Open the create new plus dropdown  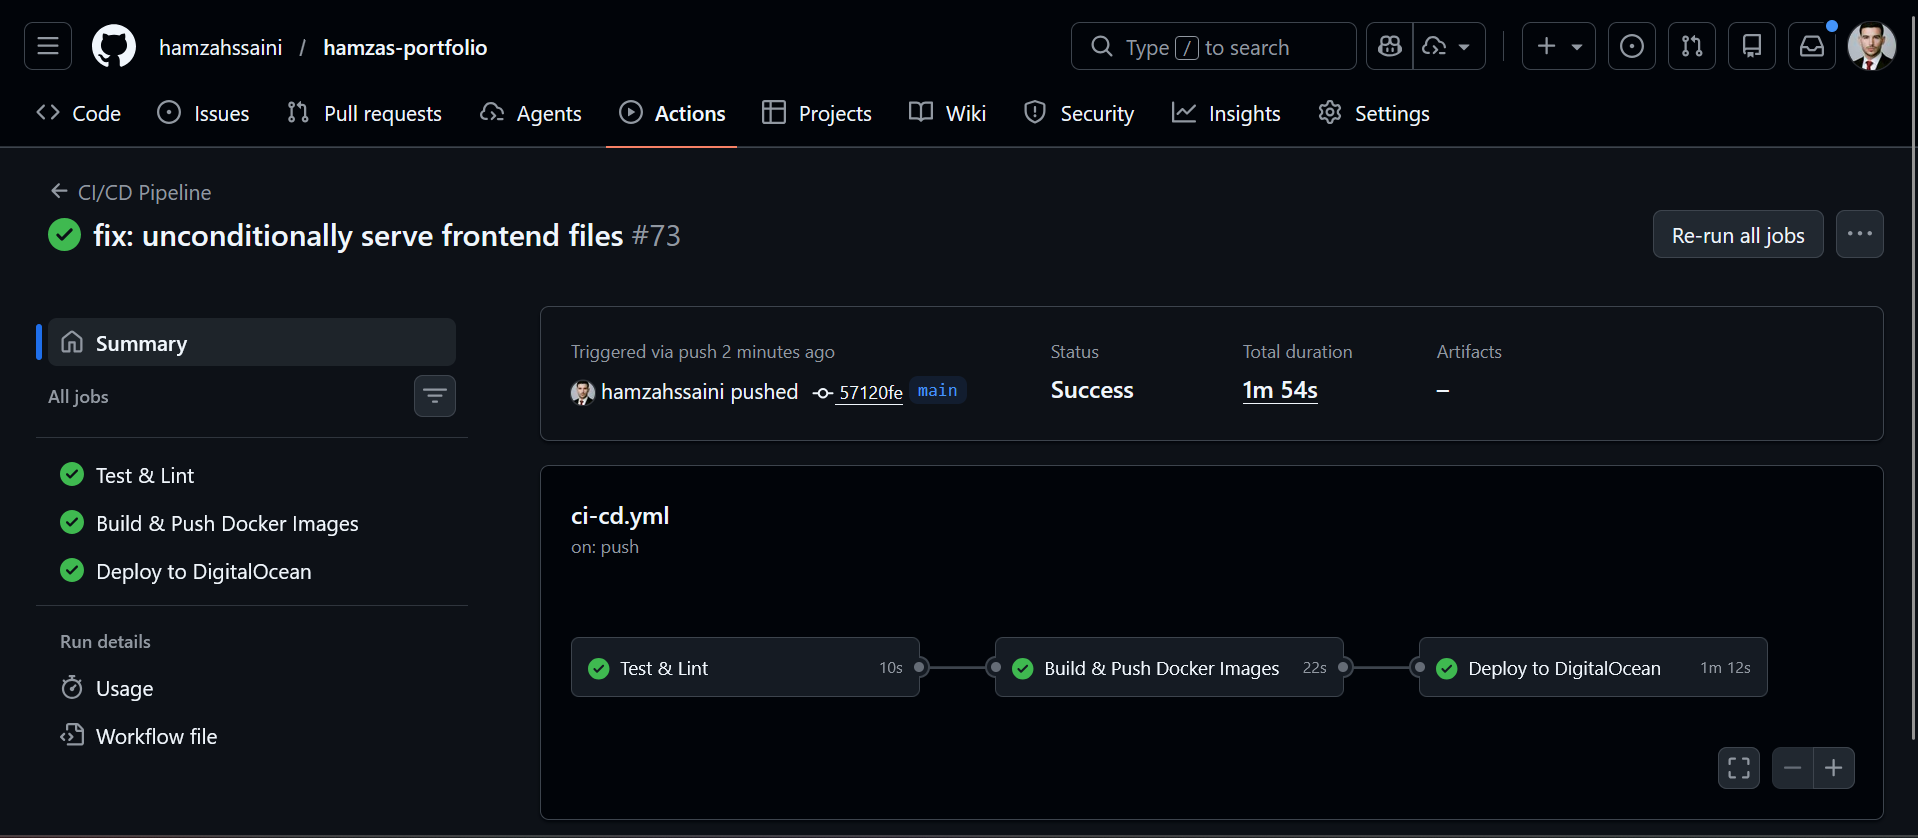(x=1559, y=46)
